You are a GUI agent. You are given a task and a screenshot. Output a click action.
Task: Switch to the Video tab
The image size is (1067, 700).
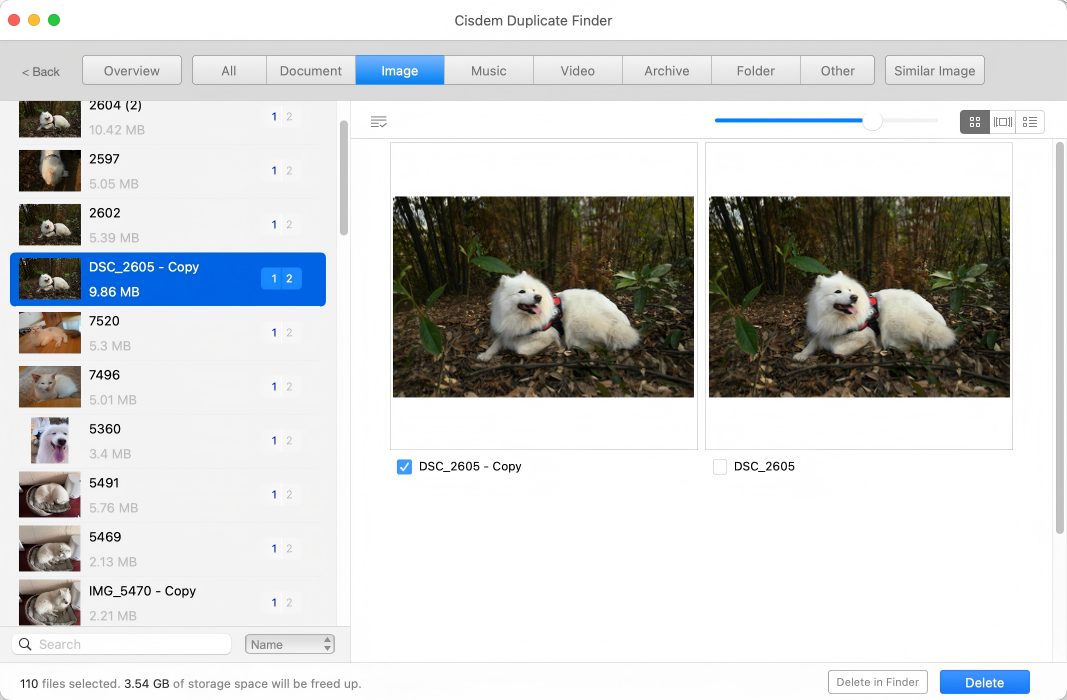pyautogui.click(x=577, y=70)
